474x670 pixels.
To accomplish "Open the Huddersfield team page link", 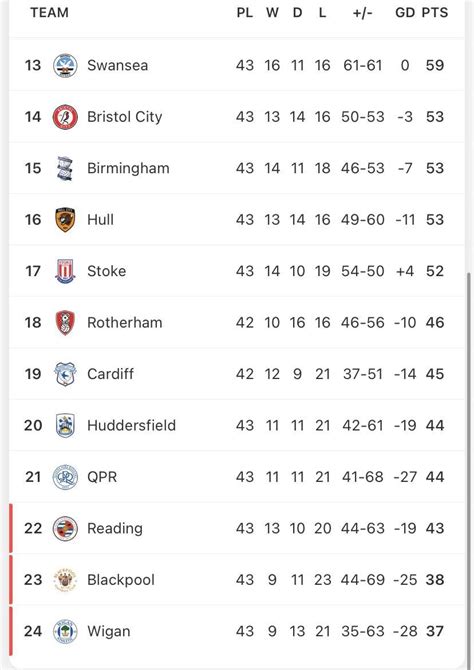I will [131, 426].
